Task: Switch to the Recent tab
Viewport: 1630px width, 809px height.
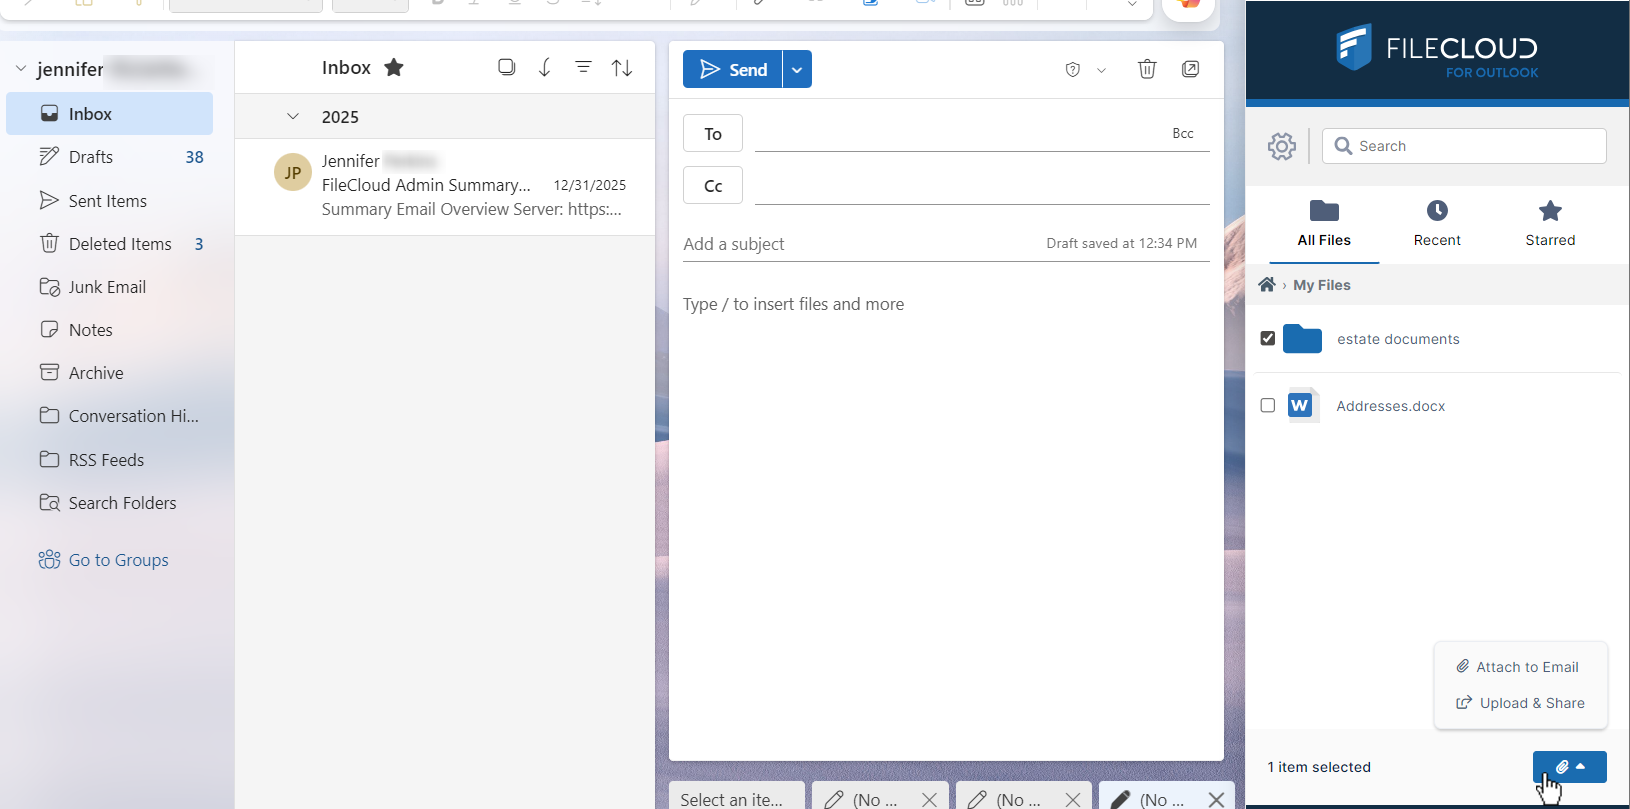Action: 1436,223
